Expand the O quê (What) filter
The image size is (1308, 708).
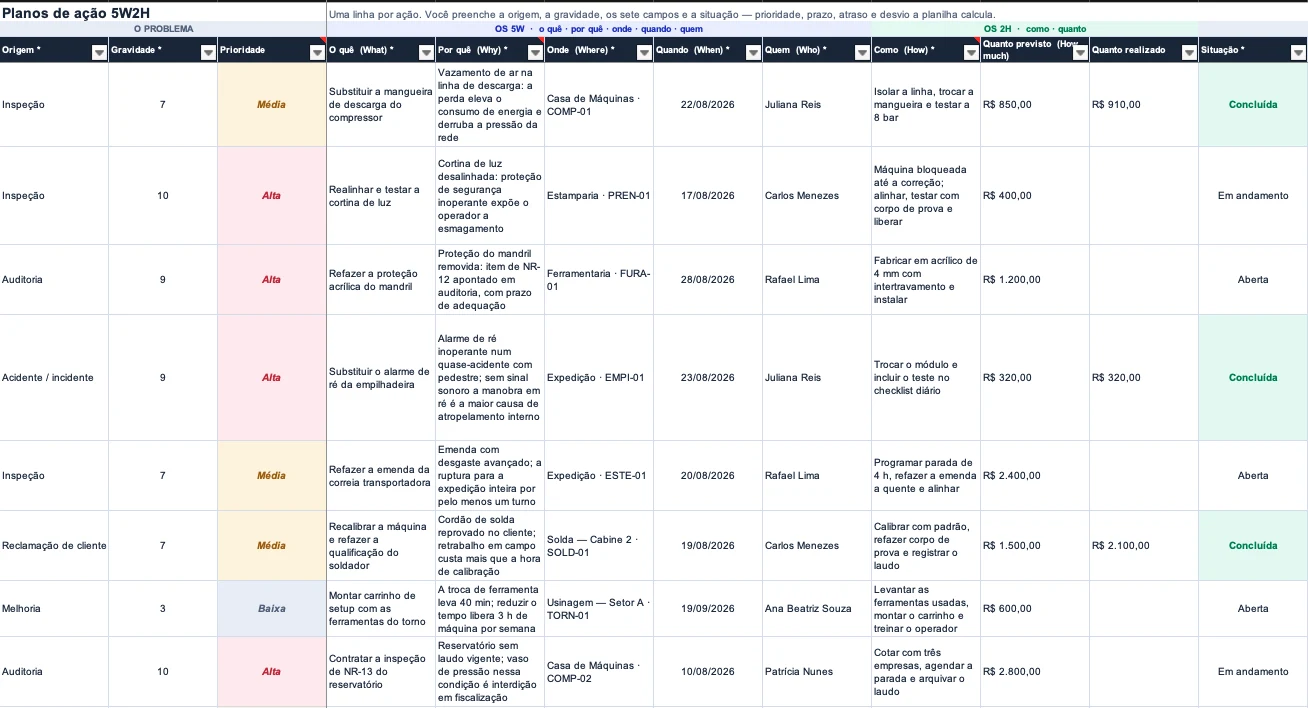coord(426,54)
